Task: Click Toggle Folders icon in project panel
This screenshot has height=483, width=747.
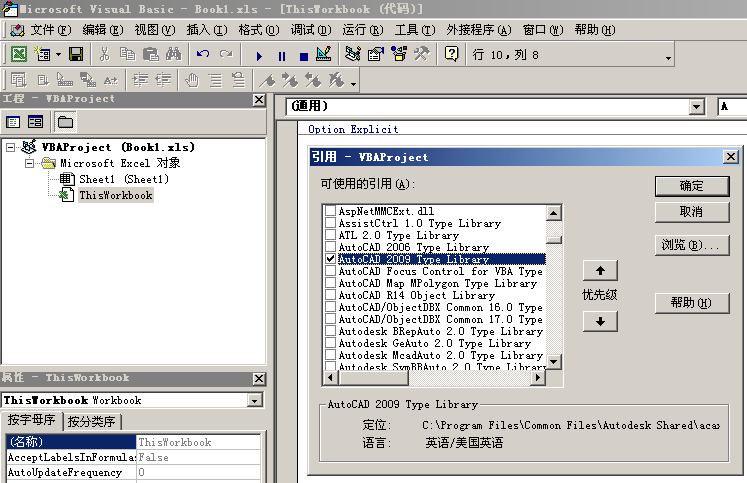Action: point(65,122)
